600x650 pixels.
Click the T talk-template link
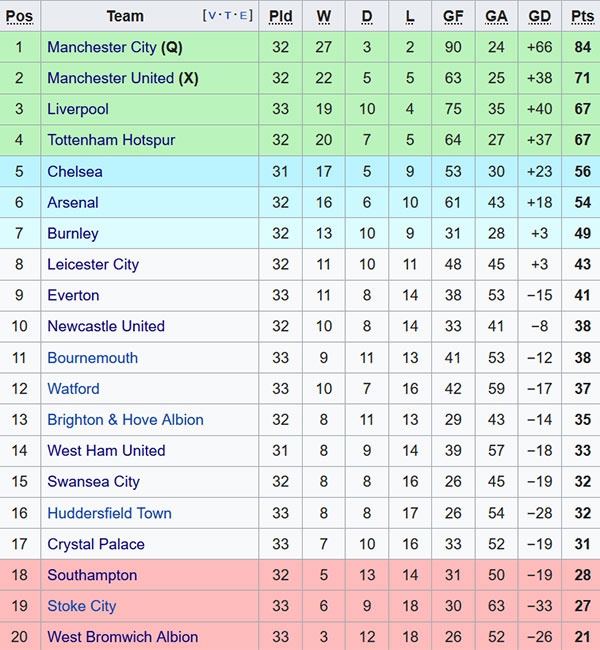228,16
